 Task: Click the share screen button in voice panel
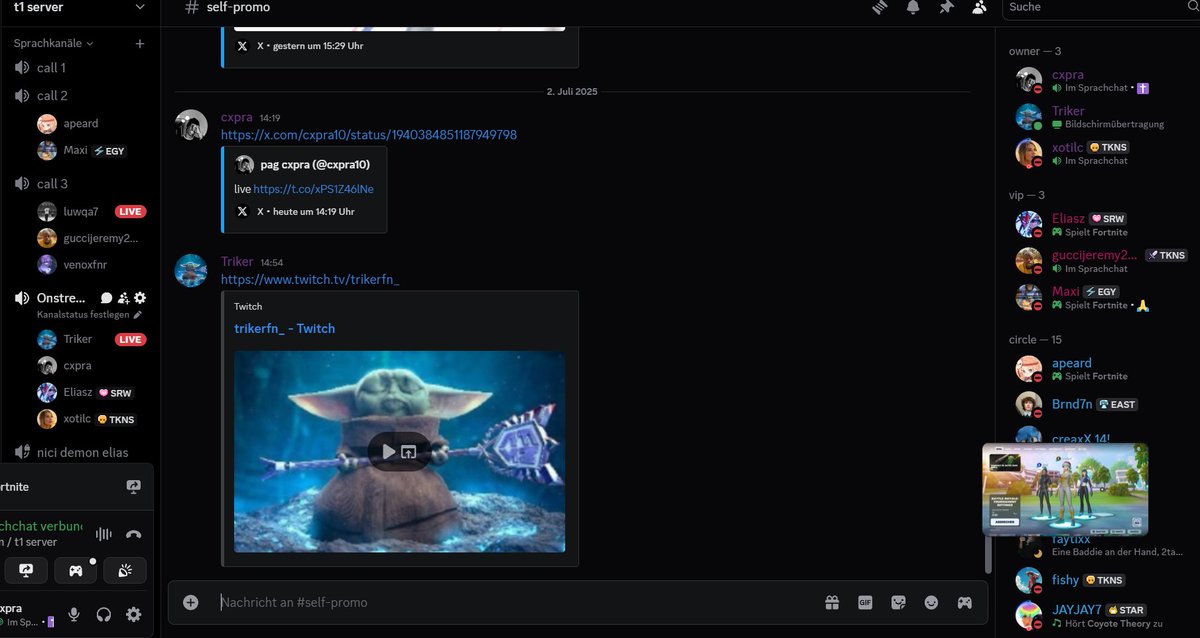coord(25,570)
